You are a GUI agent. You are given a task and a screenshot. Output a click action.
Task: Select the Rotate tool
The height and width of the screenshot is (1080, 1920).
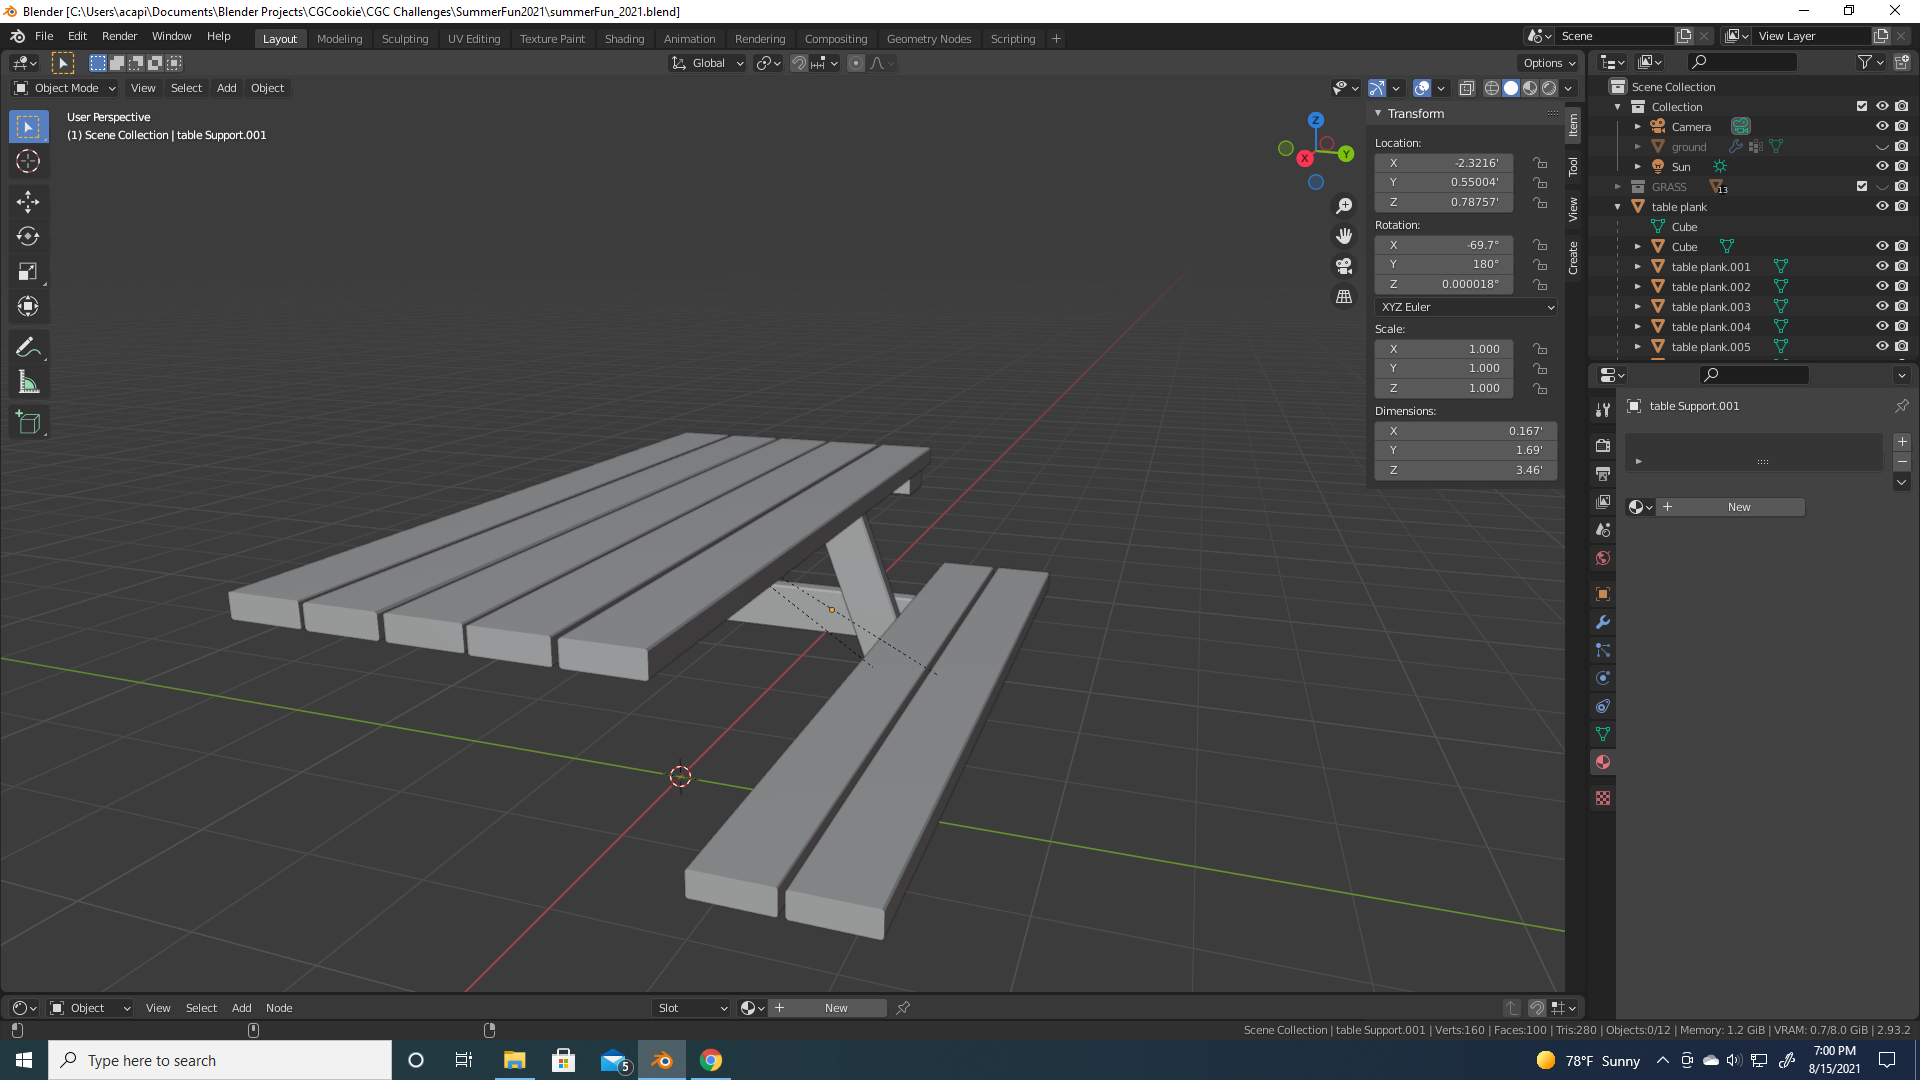click(x=28, y=237)
